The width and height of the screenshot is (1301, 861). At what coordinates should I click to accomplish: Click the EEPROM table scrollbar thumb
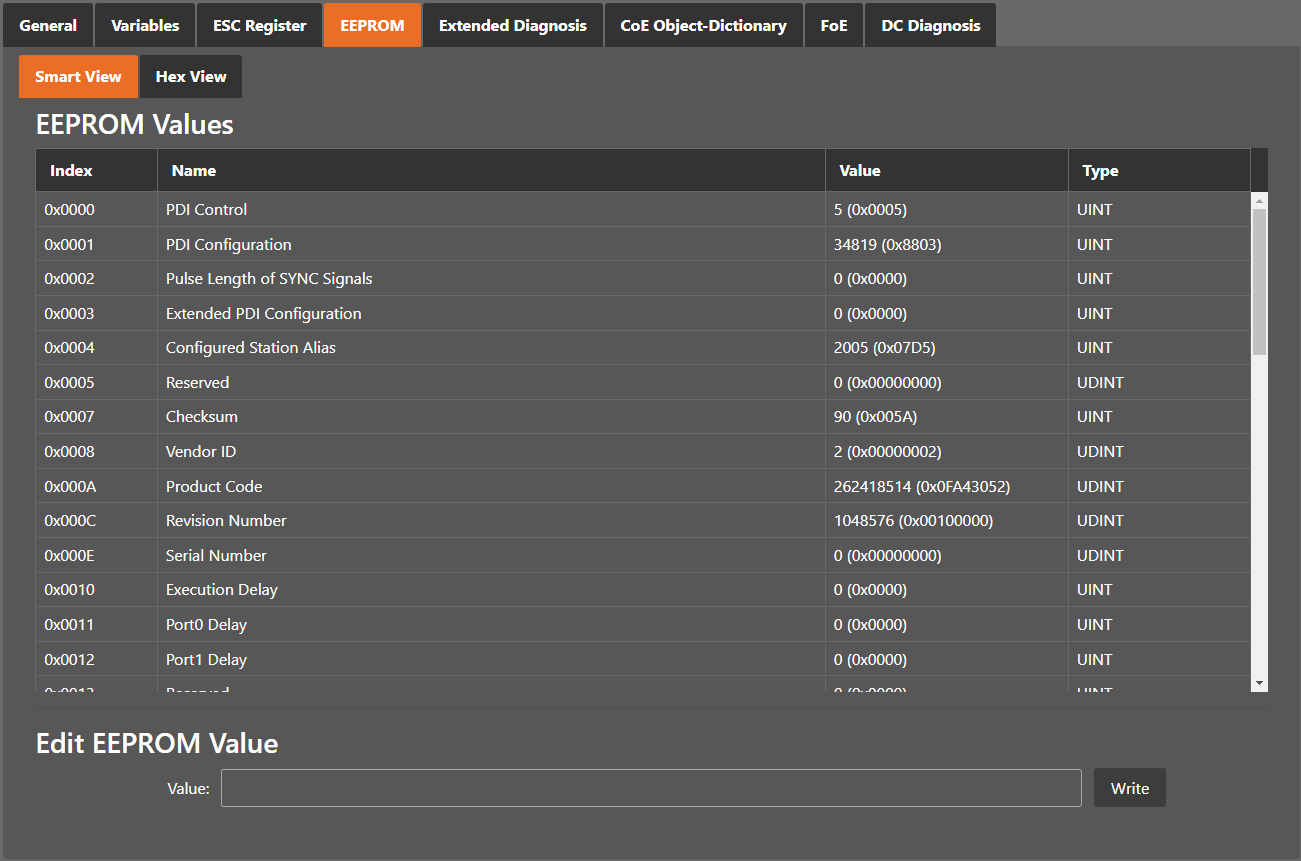click(1259, 280)
